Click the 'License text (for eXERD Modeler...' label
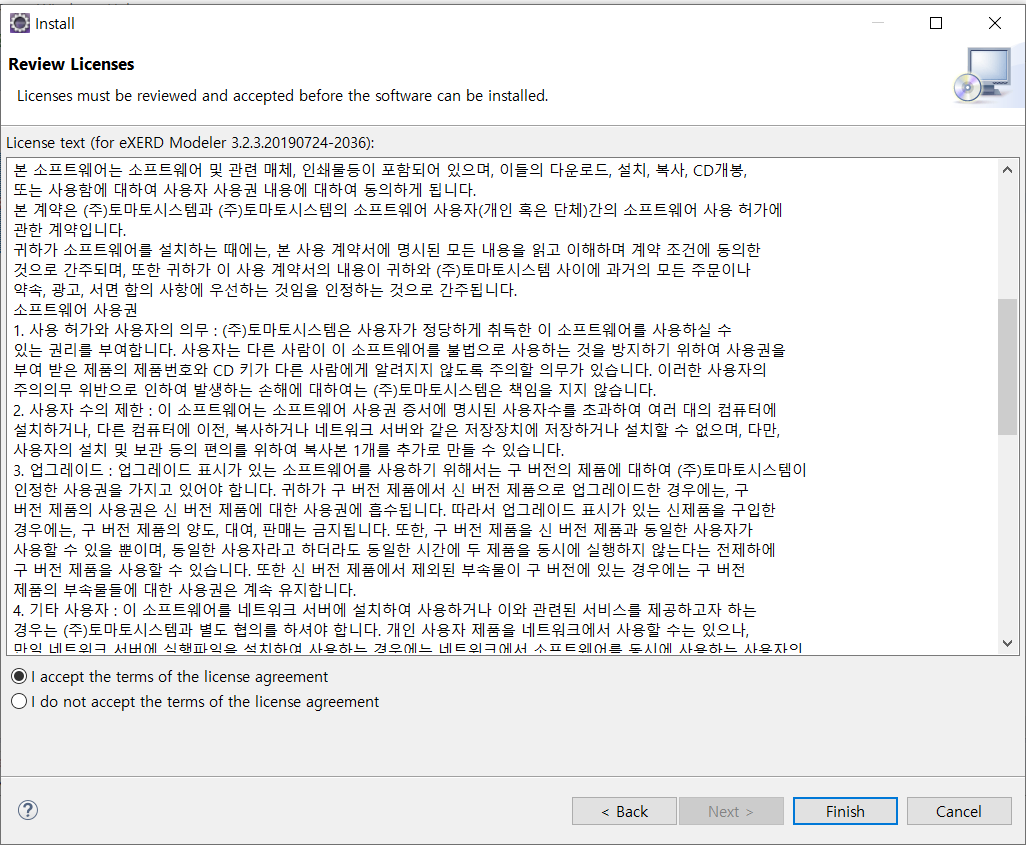Screen dimensions: 1026x845 click(190, 143)
